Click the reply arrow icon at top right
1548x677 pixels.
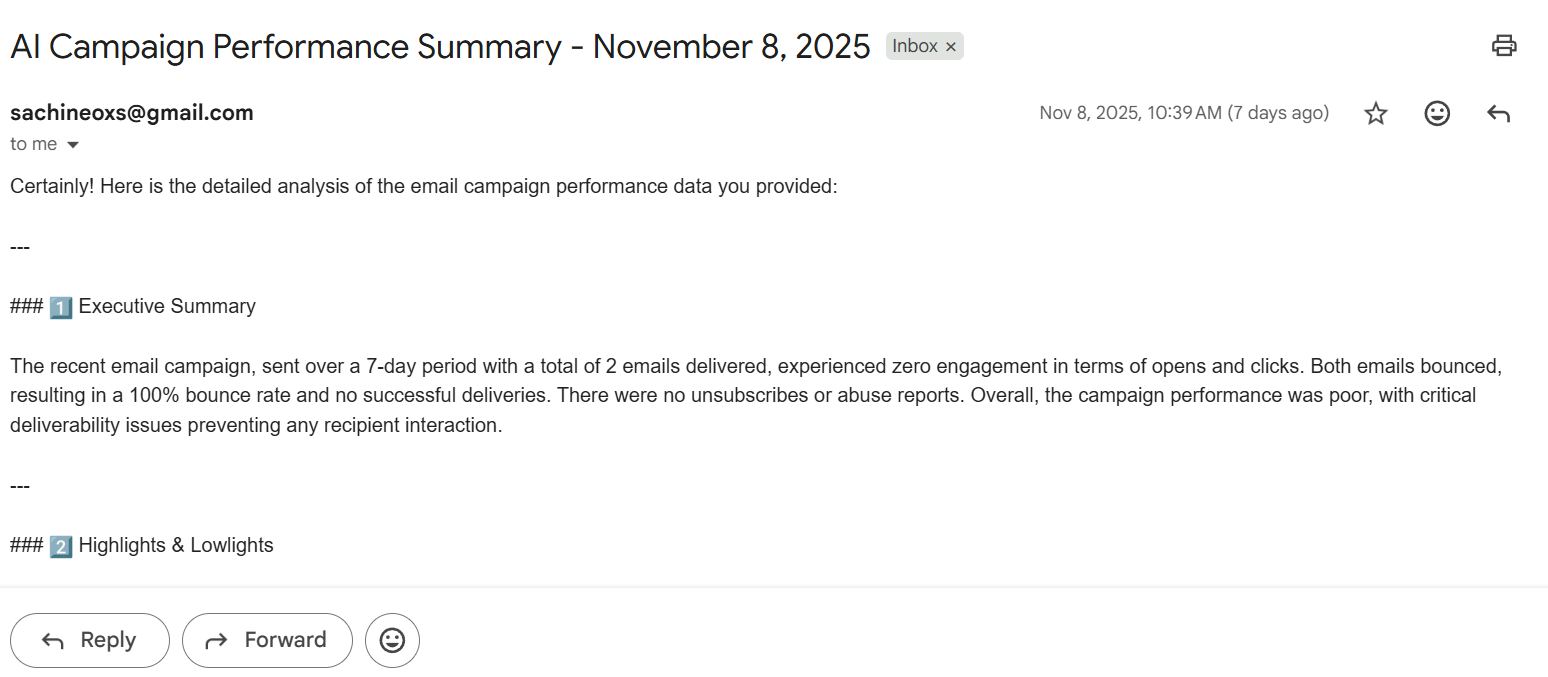pyautogui.click(x=1498, y=114)
